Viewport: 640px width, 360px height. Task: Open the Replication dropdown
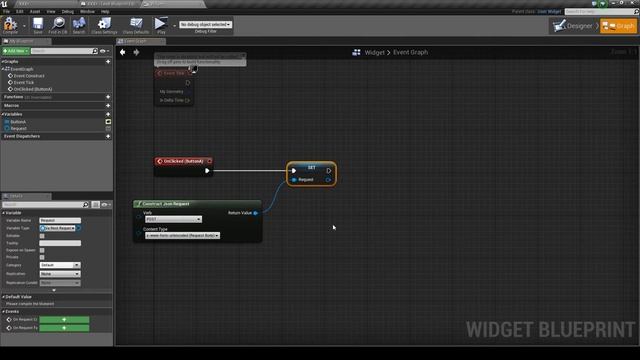tap(60, 274)
